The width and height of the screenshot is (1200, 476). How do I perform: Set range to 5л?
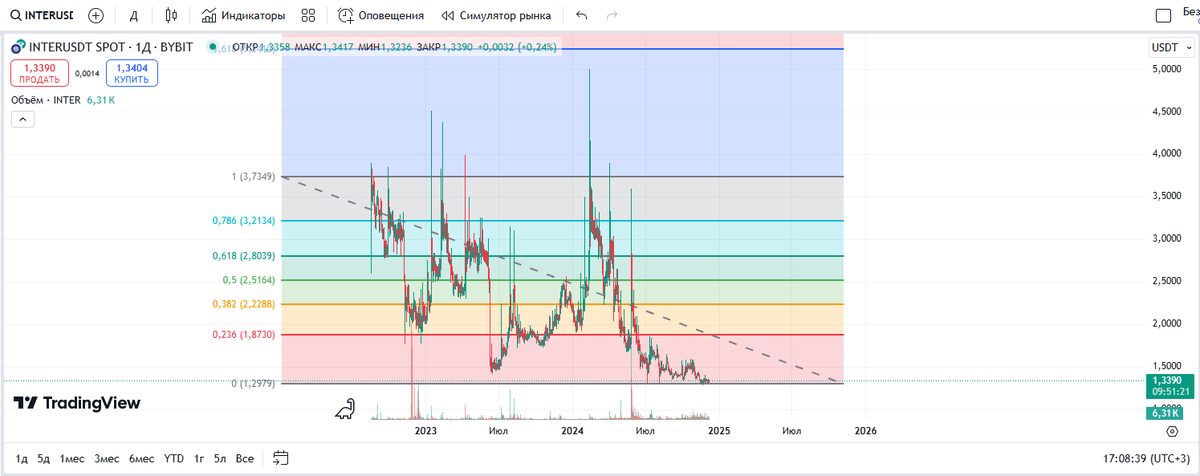[221, 458]
